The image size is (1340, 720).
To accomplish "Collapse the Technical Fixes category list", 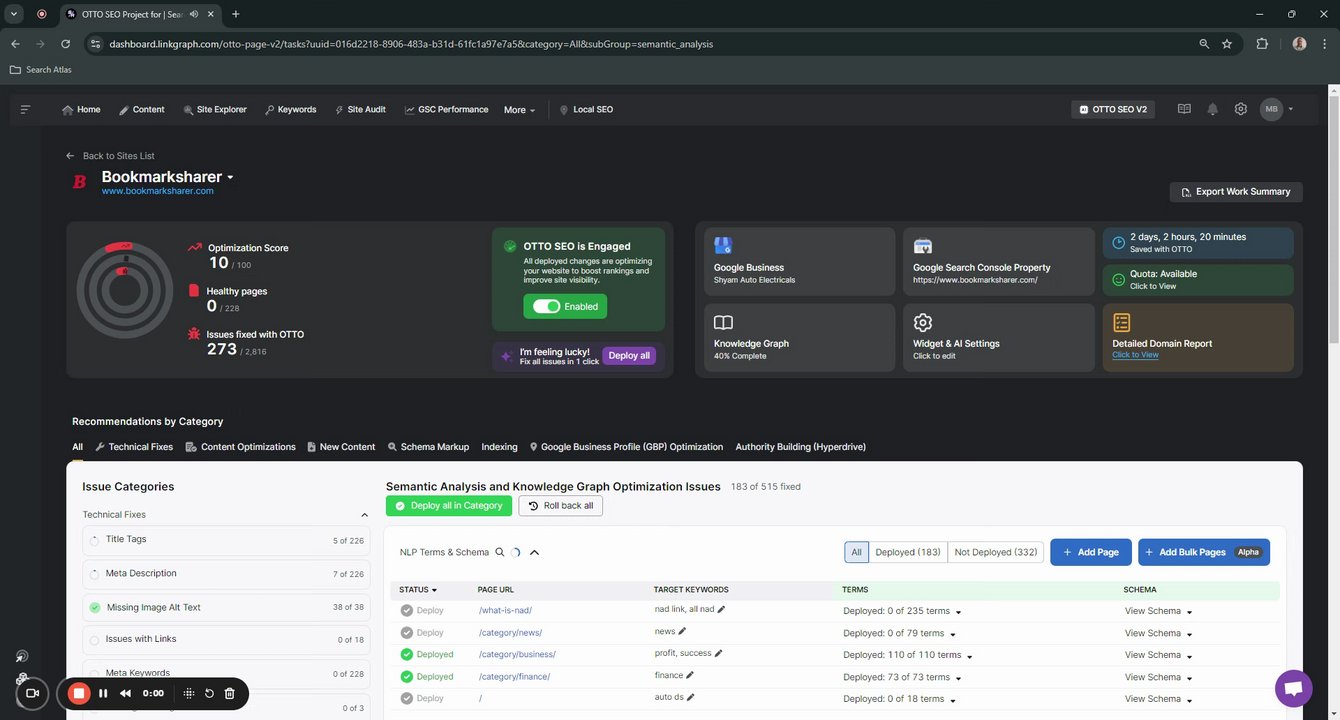I will point(364,515).
